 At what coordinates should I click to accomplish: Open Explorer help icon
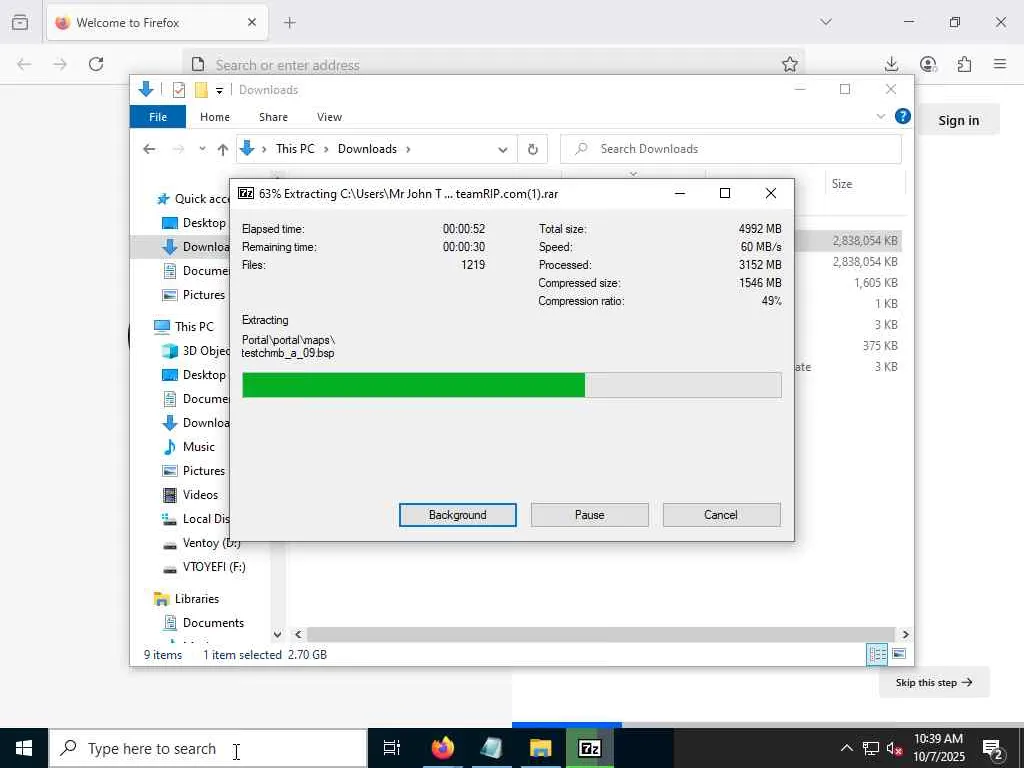(x=903, y=116)
